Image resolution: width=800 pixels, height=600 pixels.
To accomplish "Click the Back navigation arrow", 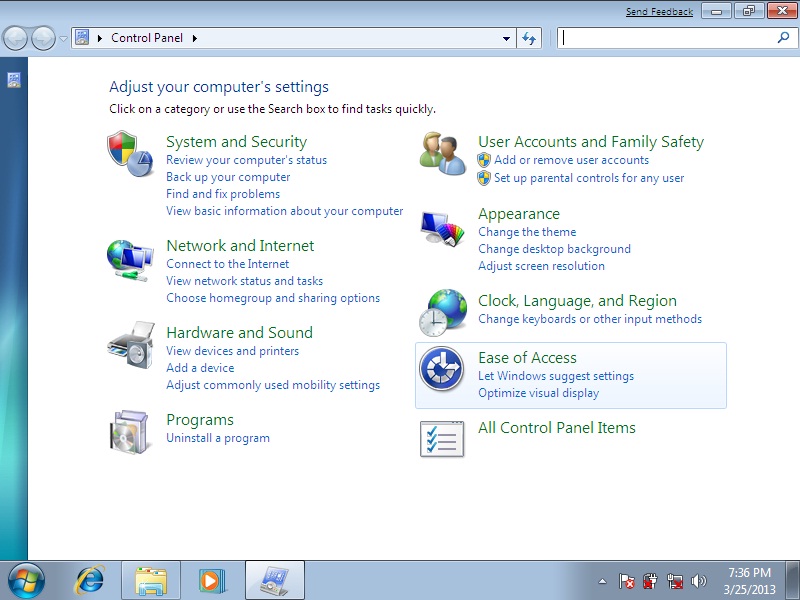I will pyautogui.click(x=15, y=38).
